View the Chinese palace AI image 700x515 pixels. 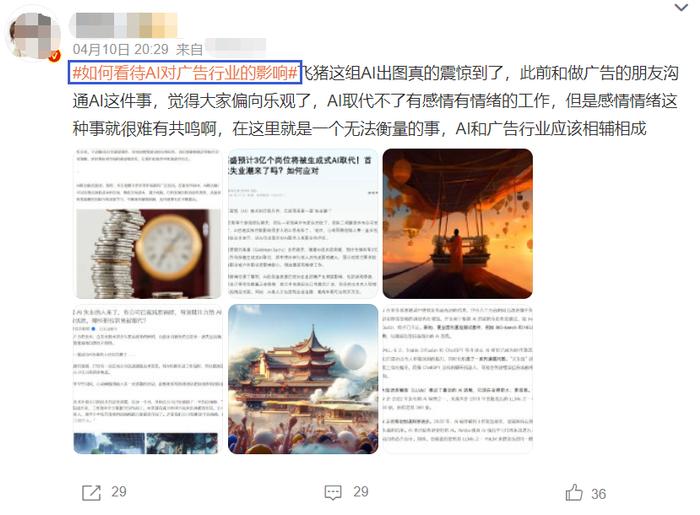pos(303,379)
